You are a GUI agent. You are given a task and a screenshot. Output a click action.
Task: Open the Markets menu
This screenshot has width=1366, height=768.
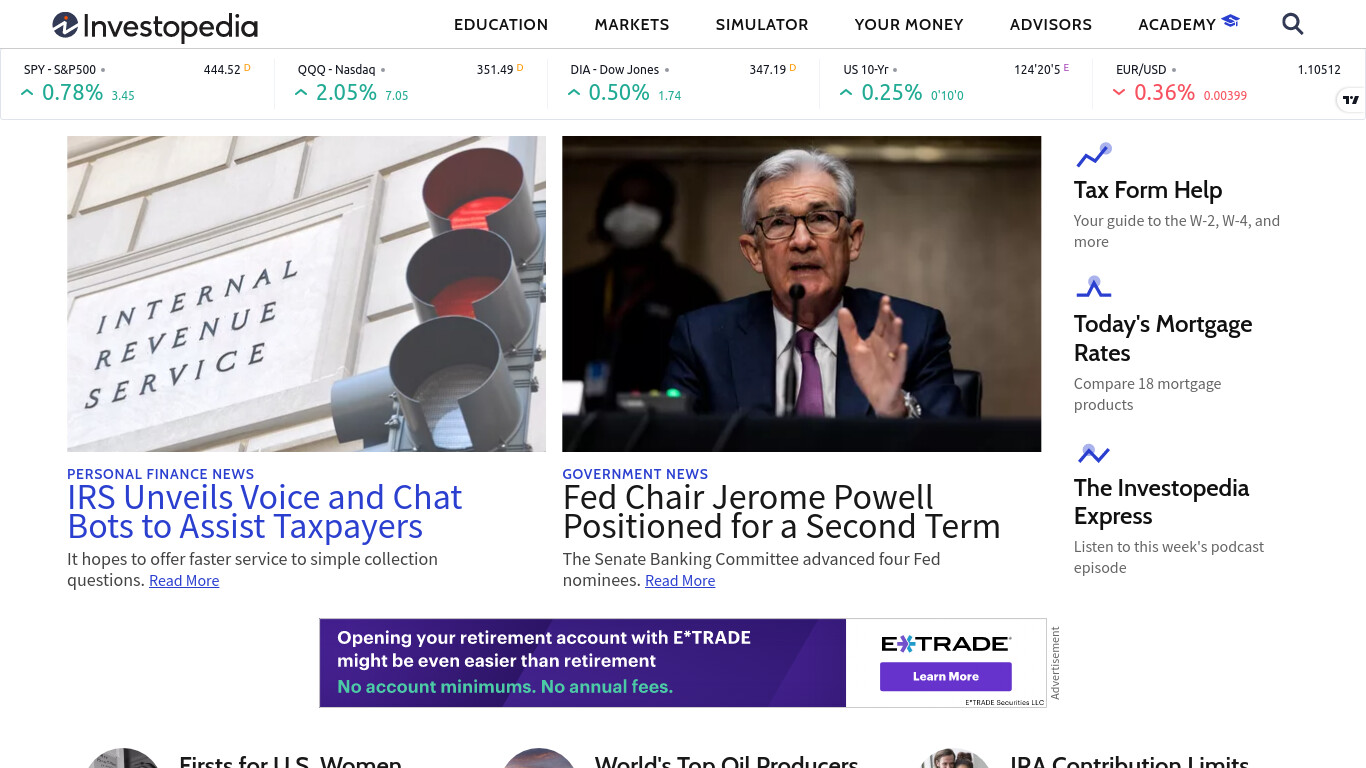click(632, 25)
